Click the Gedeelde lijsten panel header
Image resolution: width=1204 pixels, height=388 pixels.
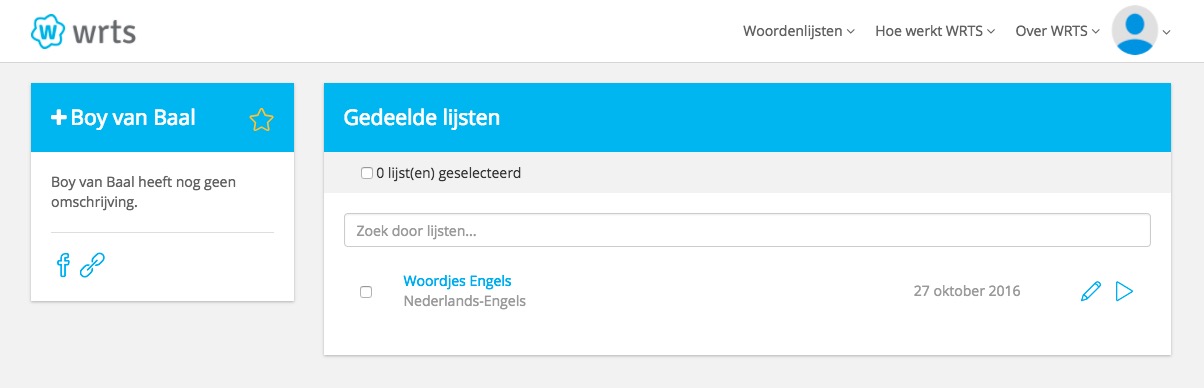click(747, 118)
